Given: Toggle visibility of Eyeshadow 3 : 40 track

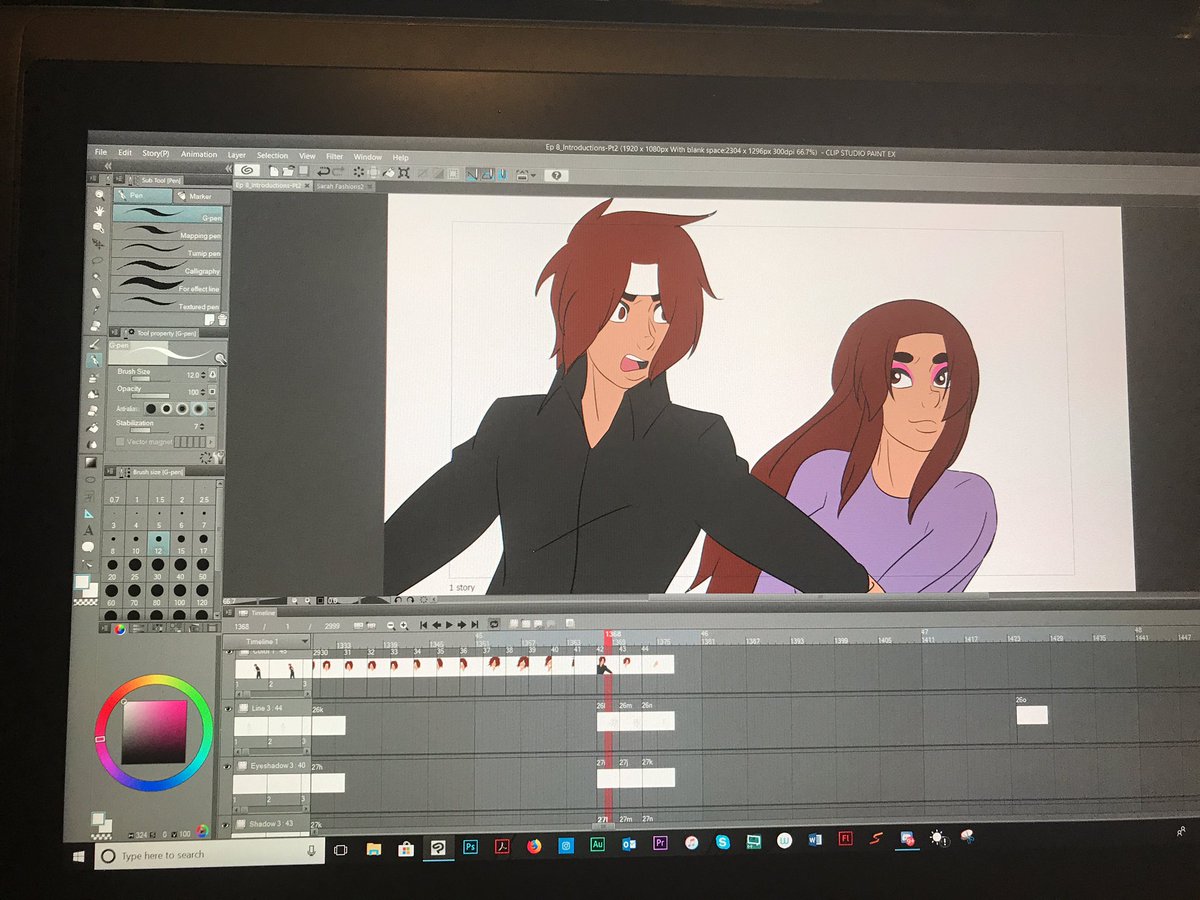Looking at the screenshot, I should [227, 766].
